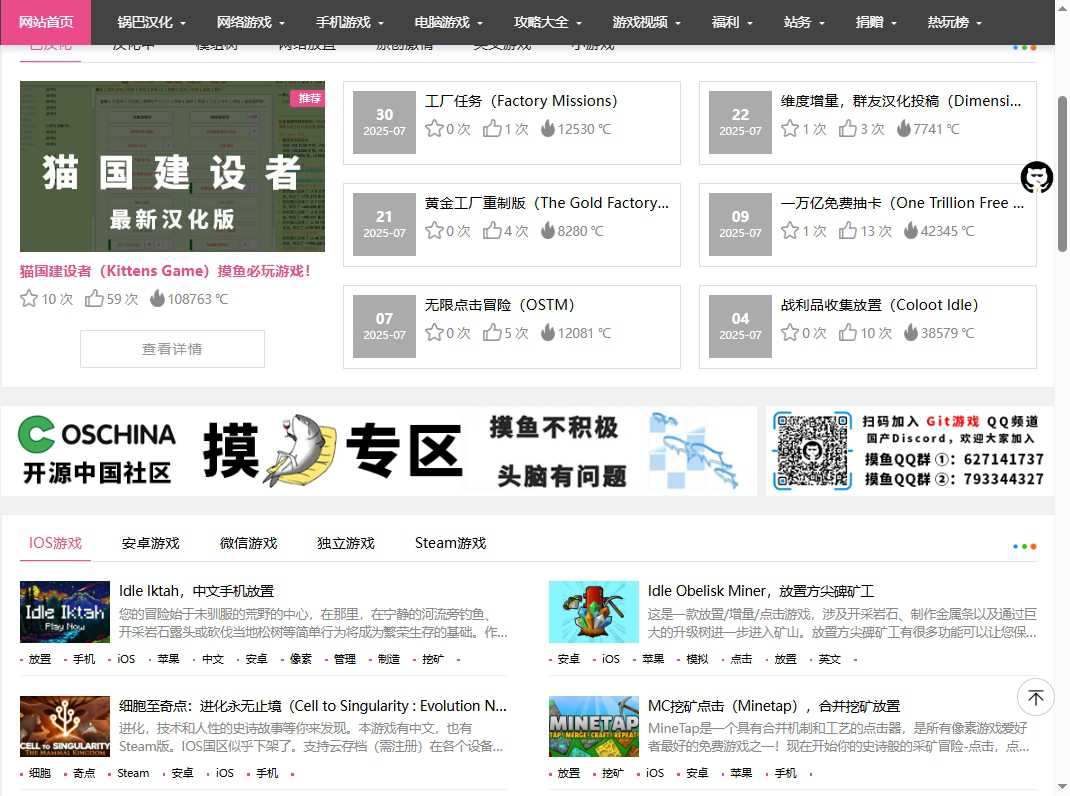Viewport: 1070px width, 796px height.
Task: Favorite the 工厂任务 (Factory Missions) star icon
Action: pyautogui.click(x=435, y=128)
